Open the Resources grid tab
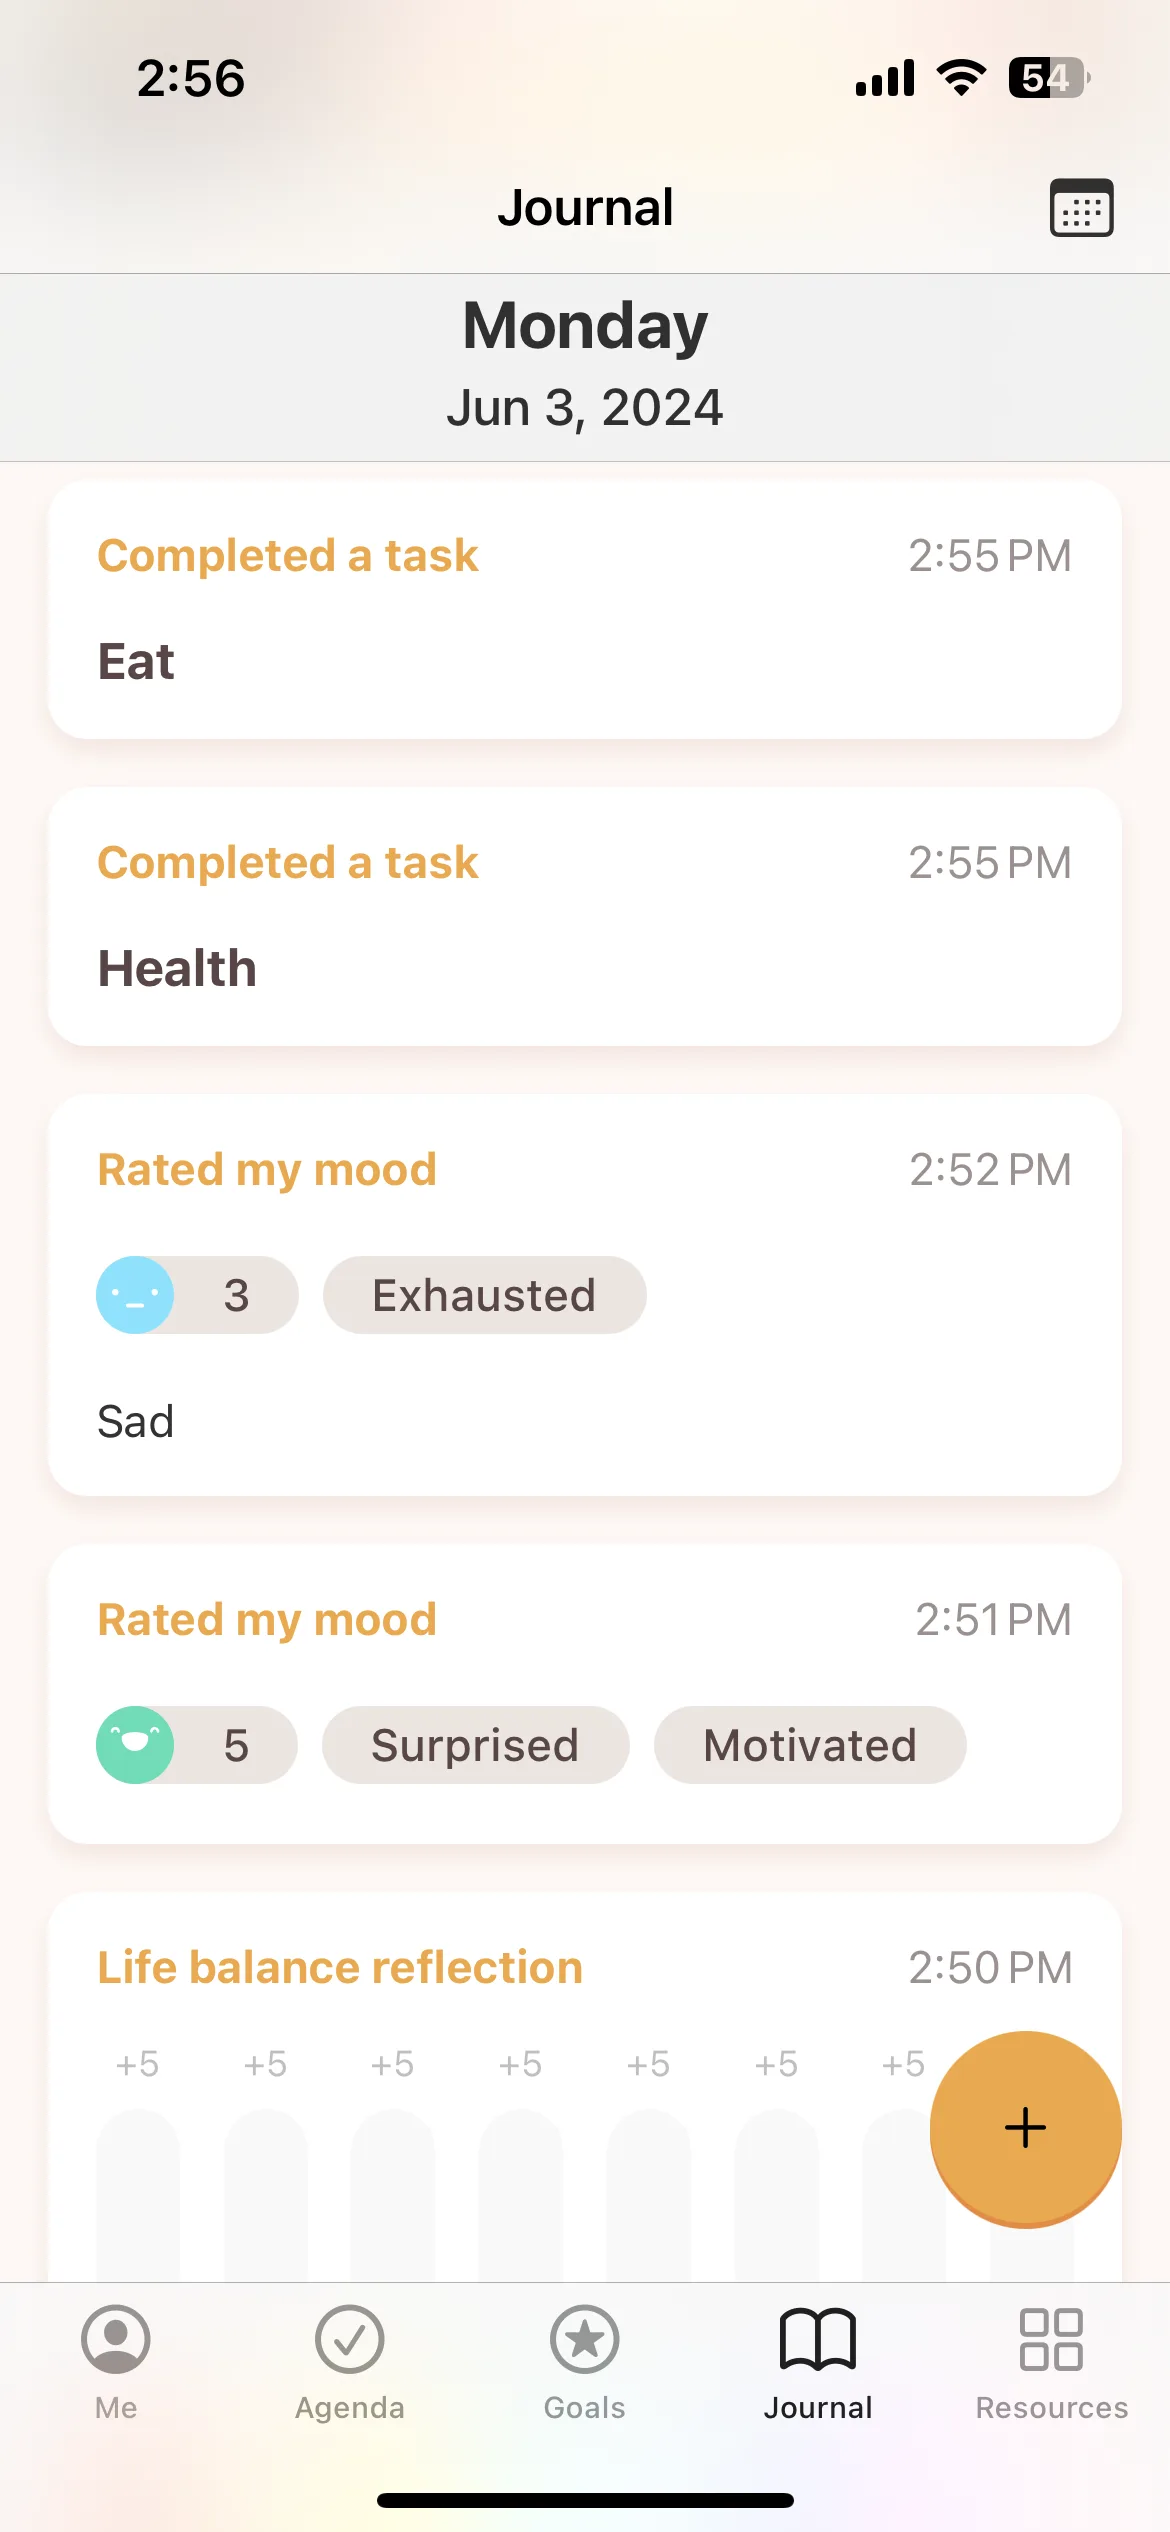The height and width of the screenshot is (2532, 1170). point(1052,2364)
